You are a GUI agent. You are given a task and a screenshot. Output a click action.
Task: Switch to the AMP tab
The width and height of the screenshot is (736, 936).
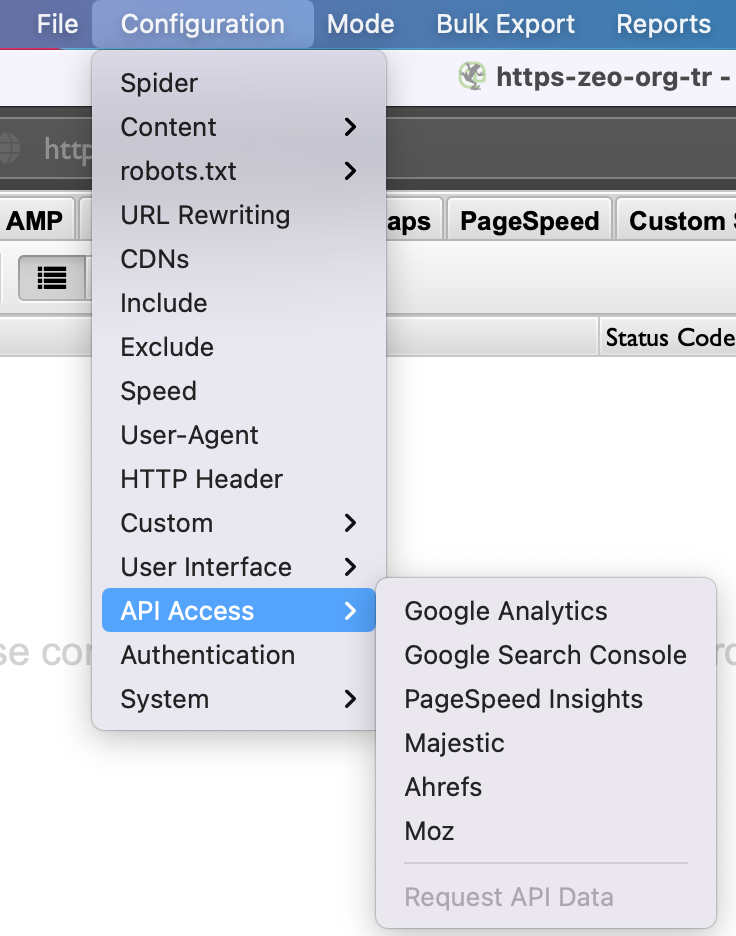[36, 220]
